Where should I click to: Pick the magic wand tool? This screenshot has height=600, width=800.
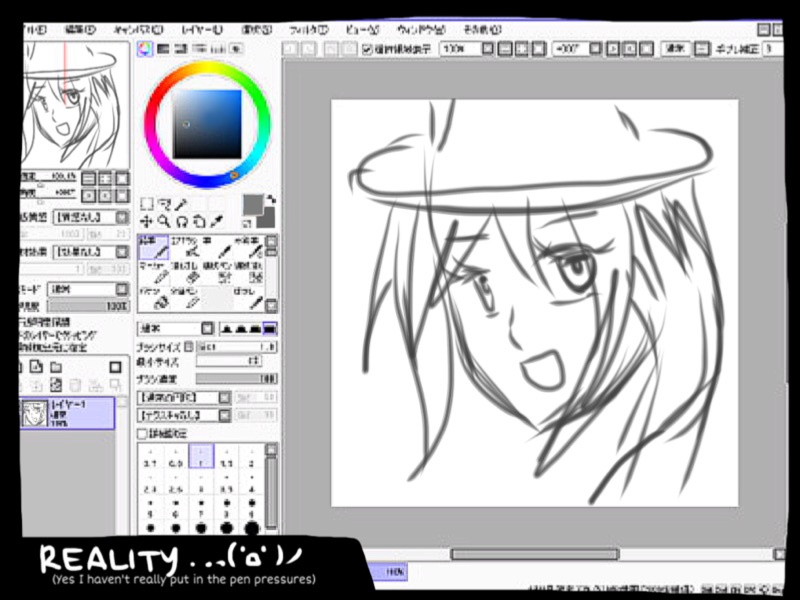[x=182, y=203]
